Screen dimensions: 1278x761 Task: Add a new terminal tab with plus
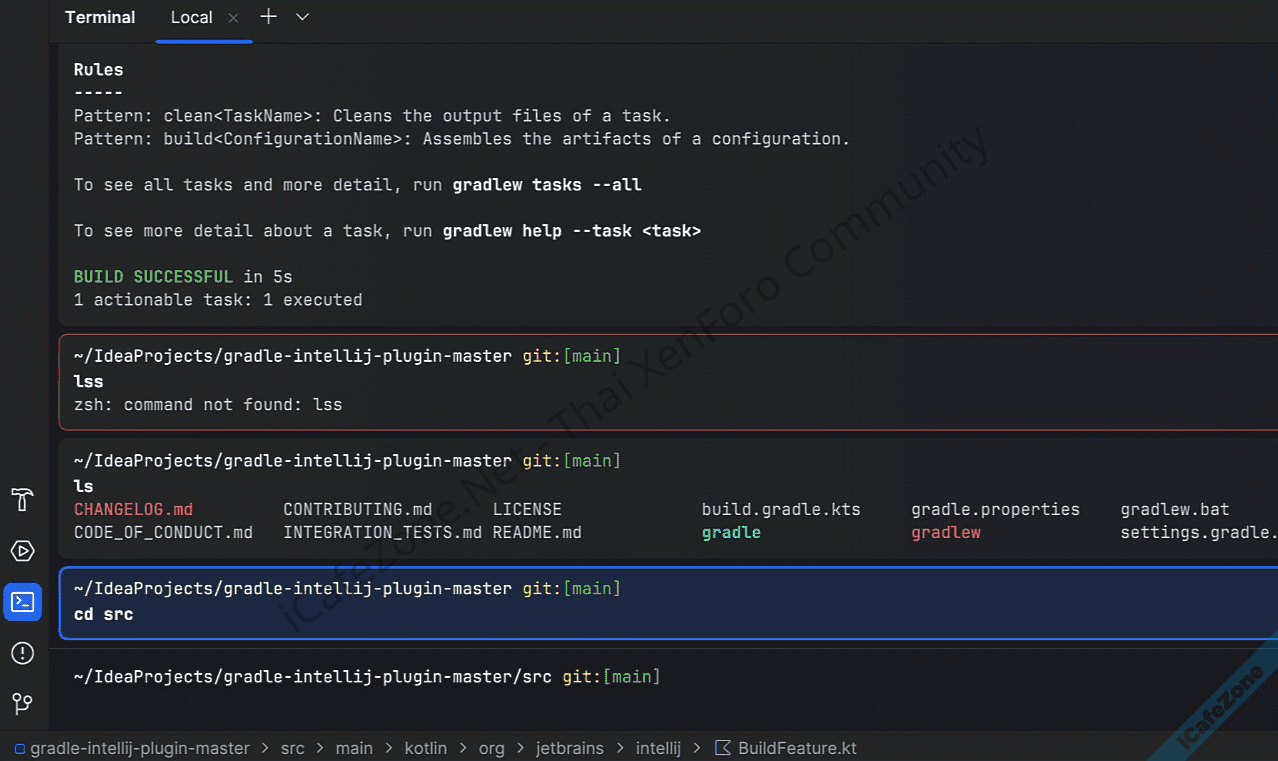[268, 17]
